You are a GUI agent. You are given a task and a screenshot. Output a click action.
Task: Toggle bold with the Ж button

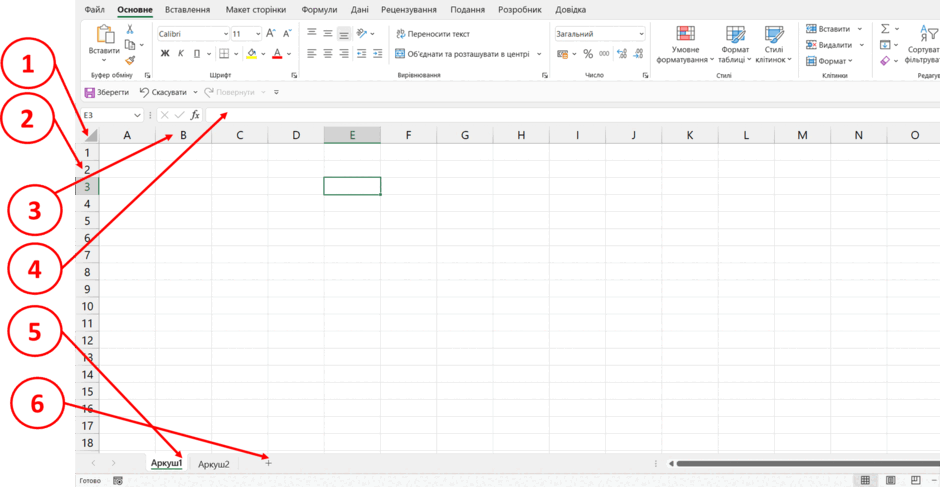pyautogui.click(x=165, y=54)
